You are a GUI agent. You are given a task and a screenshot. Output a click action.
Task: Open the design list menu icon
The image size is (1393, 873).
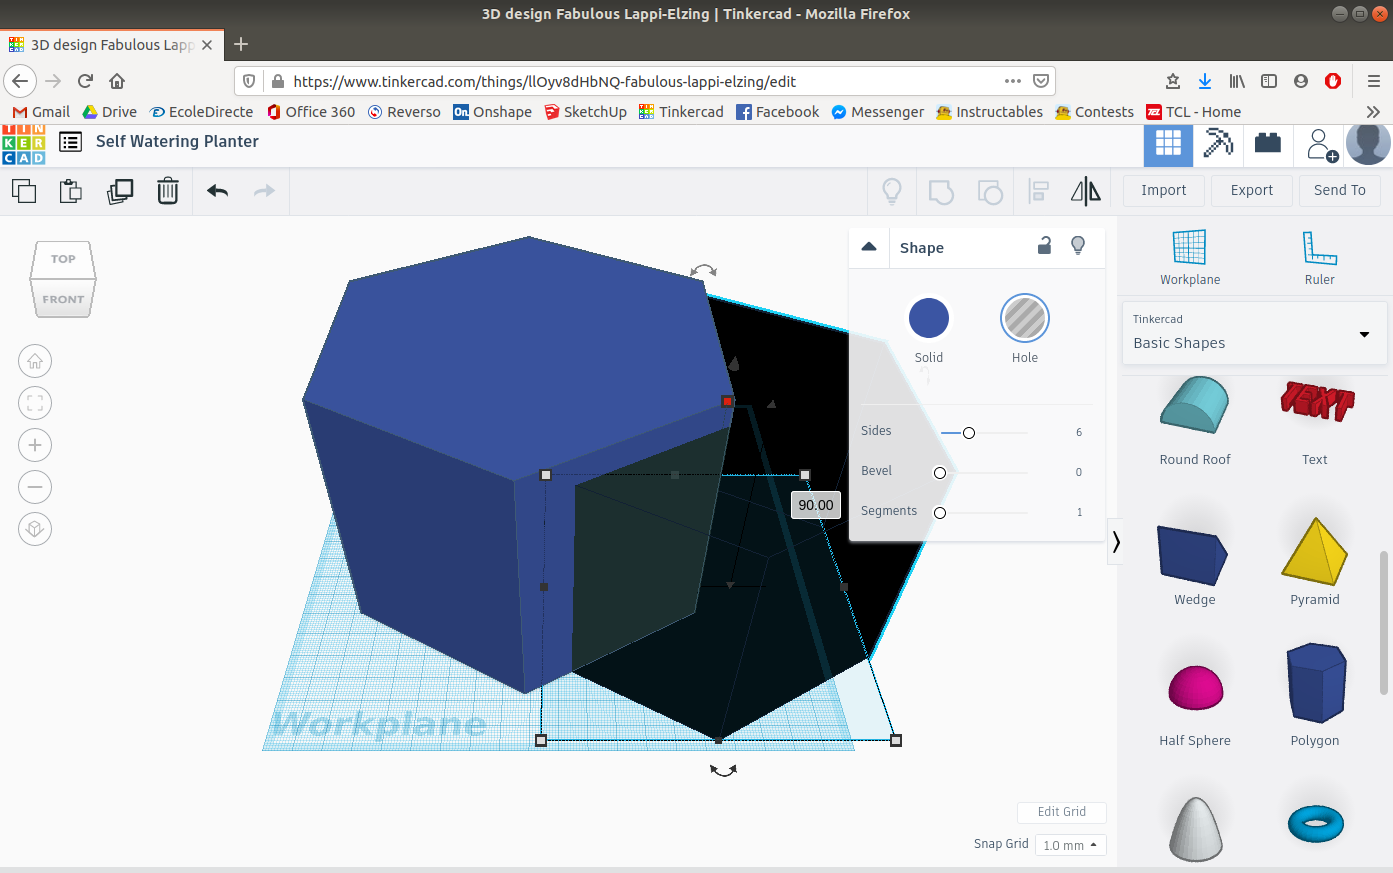(70, 142)
